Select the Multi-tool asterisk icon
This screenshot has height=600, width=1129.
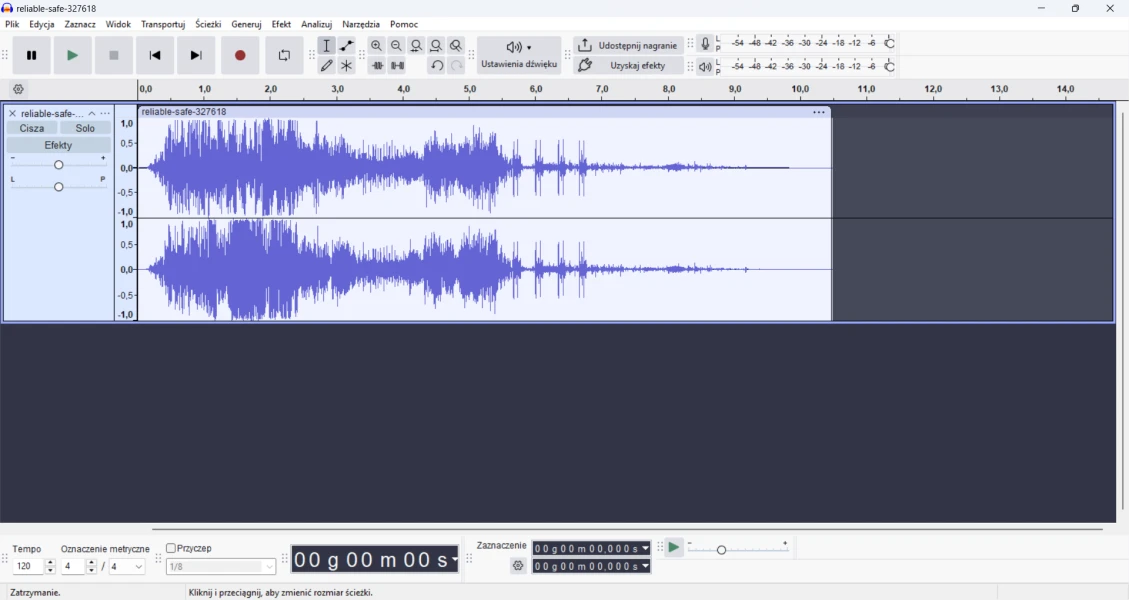click(x=347, y=66)
